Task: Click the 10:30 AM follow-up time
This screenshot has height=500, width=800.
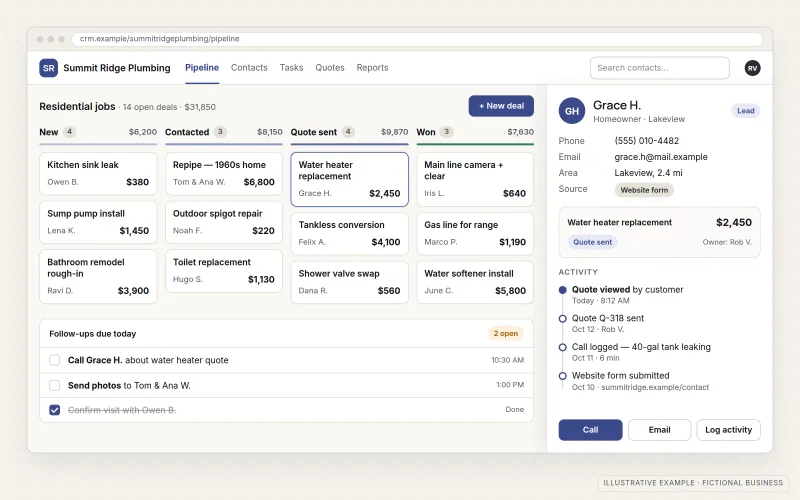Action: click(x=507, y=360)
